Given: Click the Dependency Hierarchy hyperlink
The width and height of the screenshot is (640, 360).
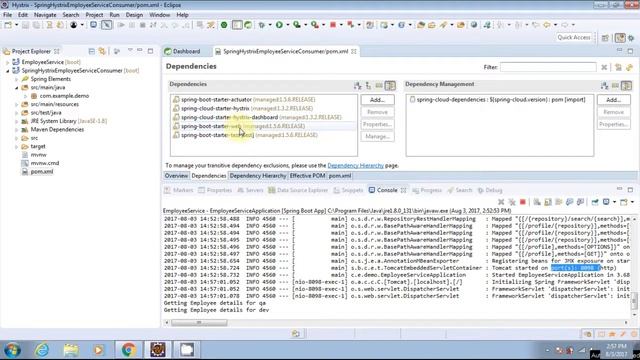Looking at the screenshot, I should click(x=356, y=166).
